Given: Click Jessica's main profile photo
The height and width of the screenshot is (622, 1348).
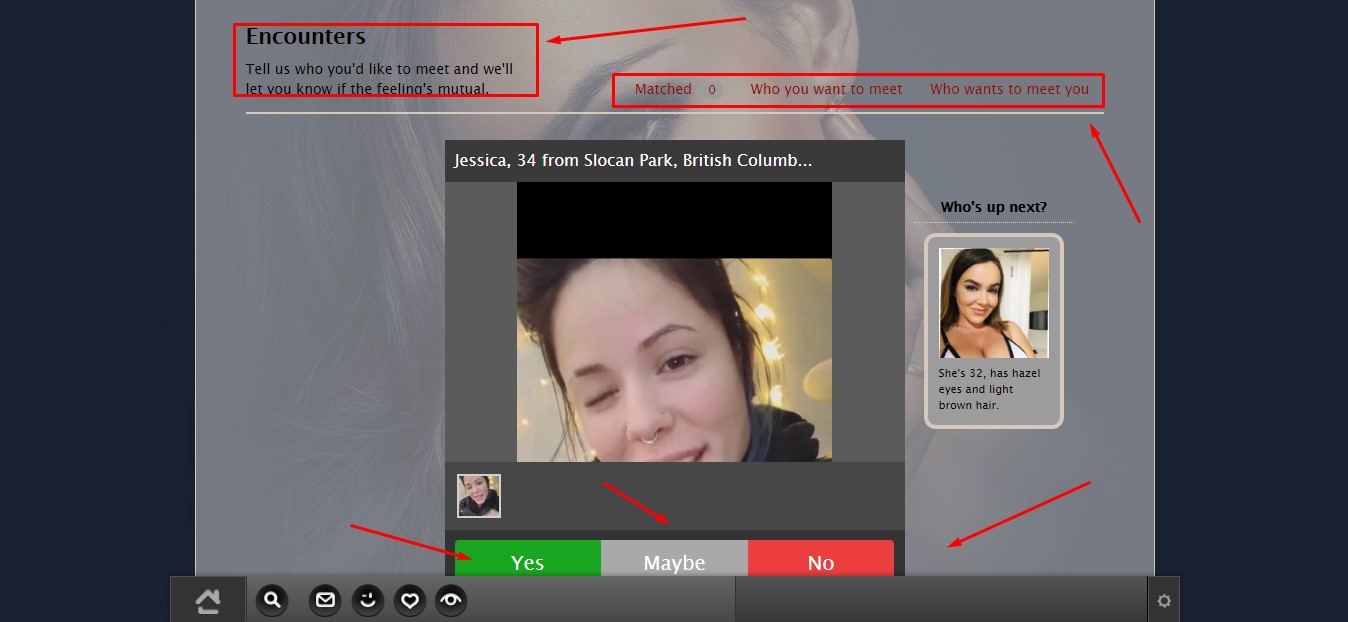Looking at the screenshot, I should (x=674, y=322).
